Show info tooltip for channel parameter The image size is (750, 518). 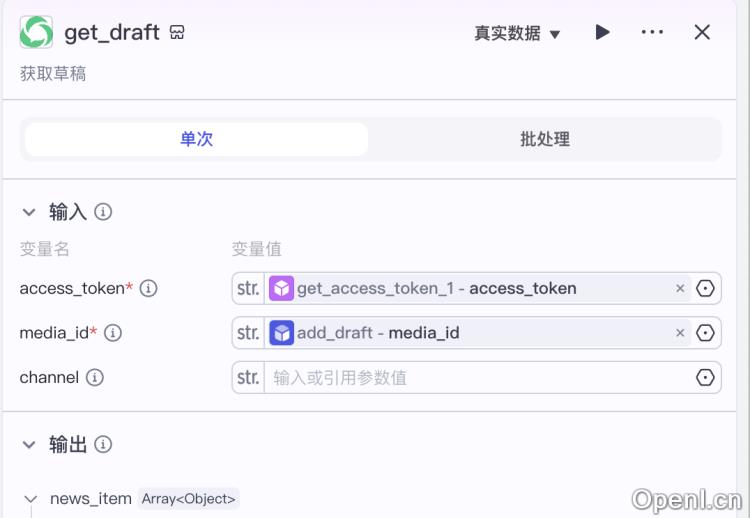95,377
